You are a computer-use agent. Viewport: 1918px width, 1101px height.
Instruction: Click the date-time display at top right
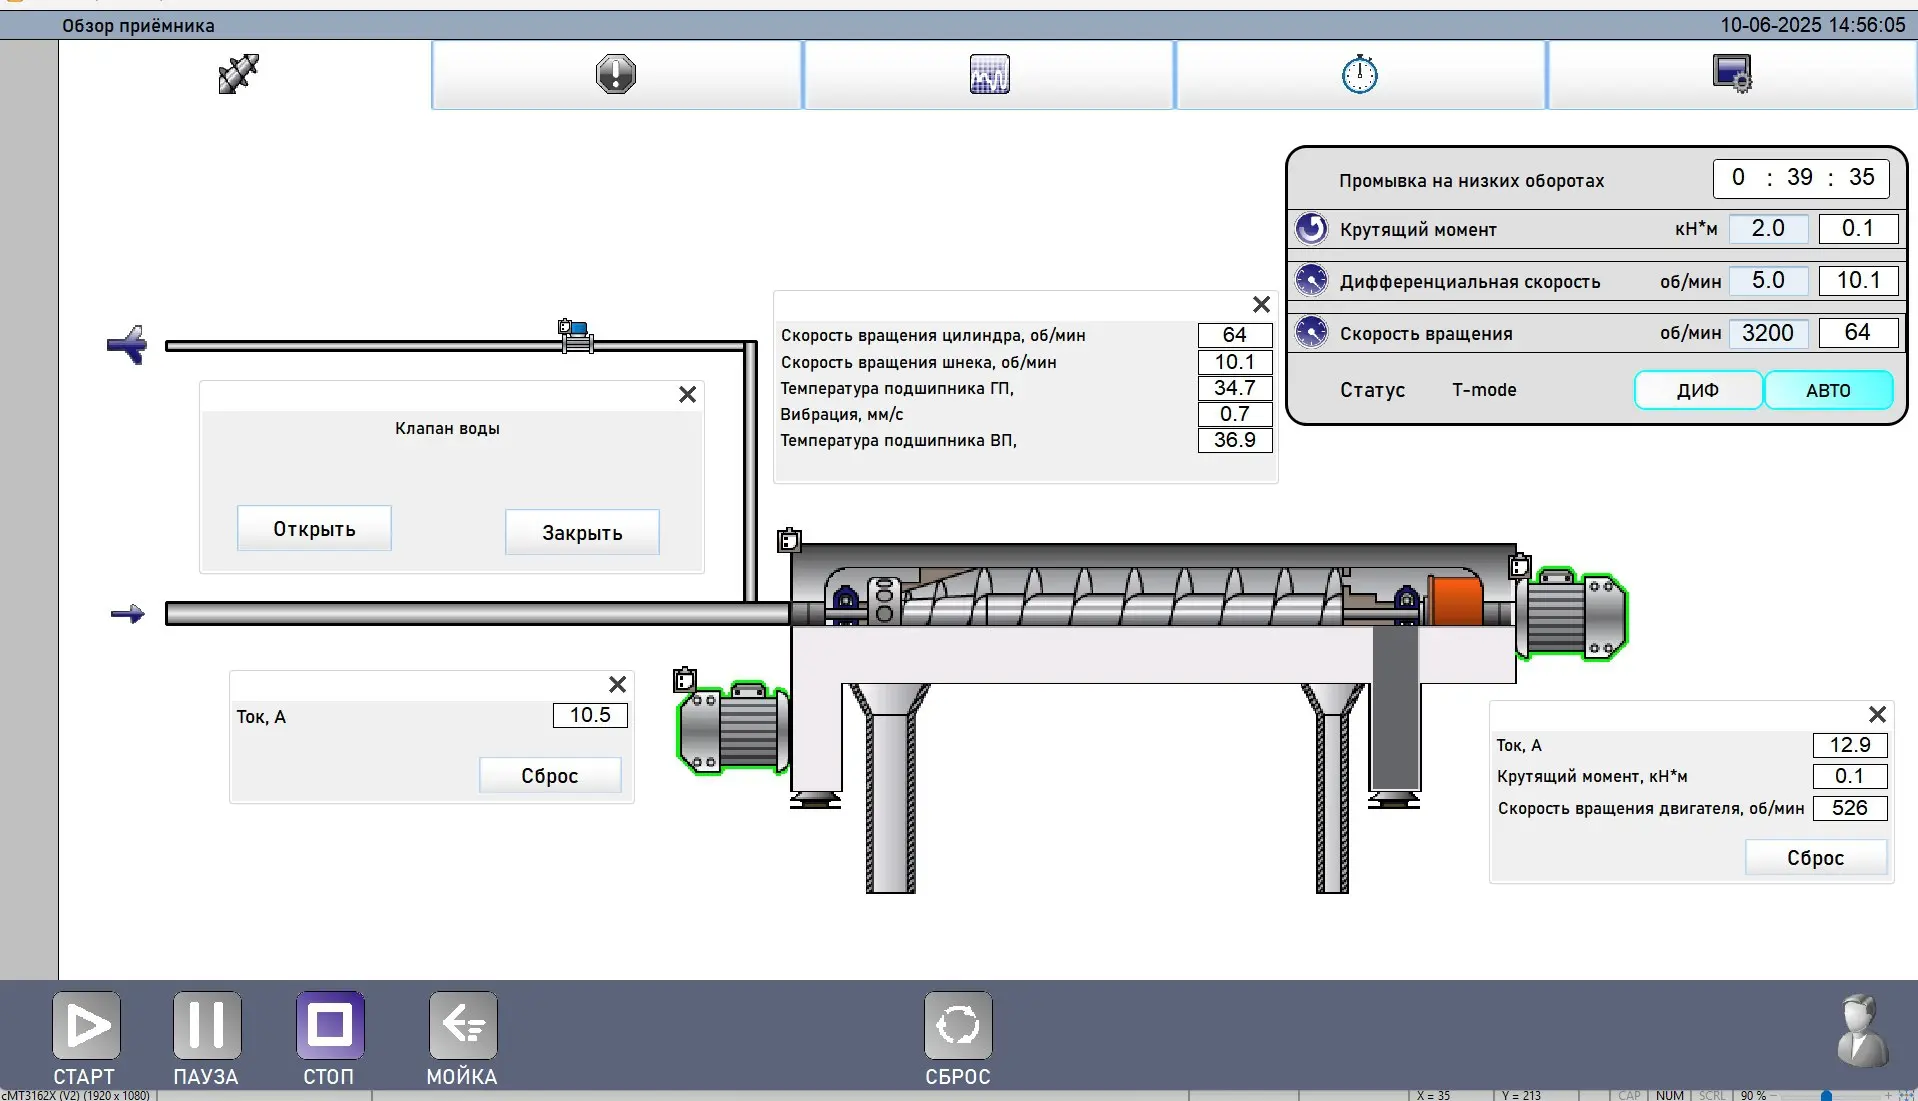point(1812,25)
